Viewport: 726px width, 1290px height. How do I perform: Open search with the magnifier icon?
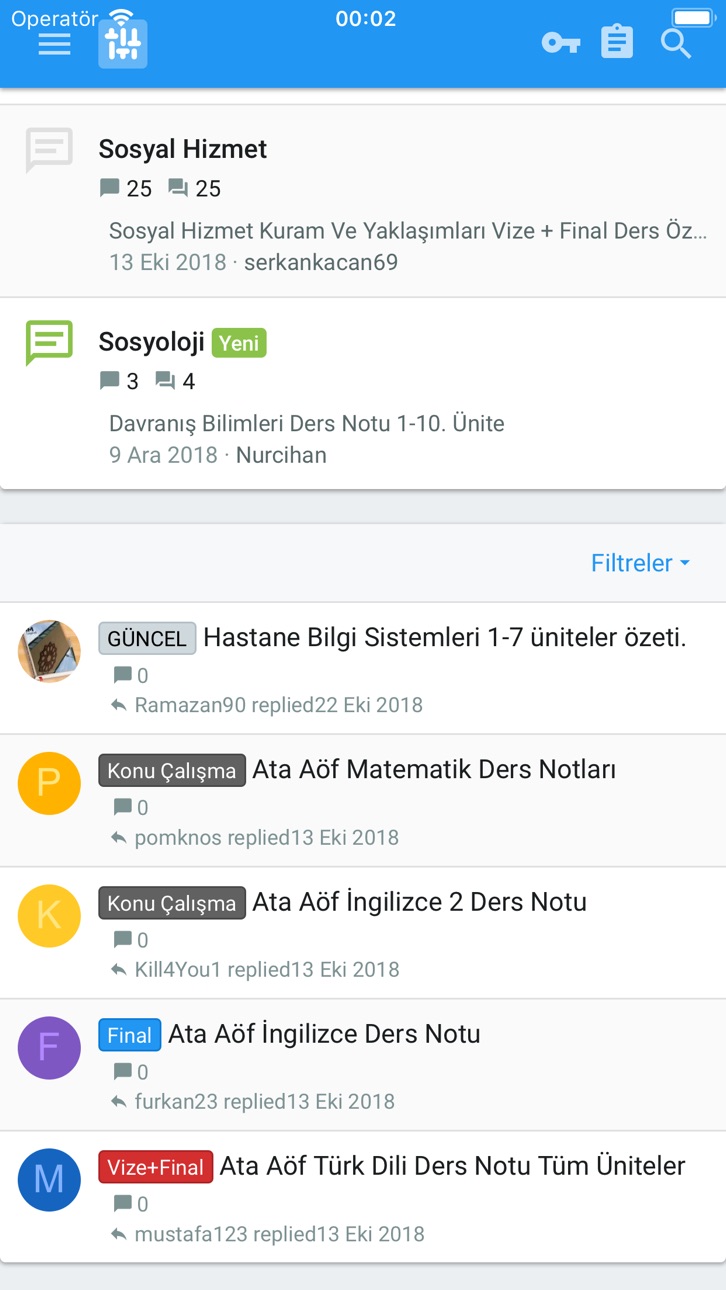(x=676, y=43)
